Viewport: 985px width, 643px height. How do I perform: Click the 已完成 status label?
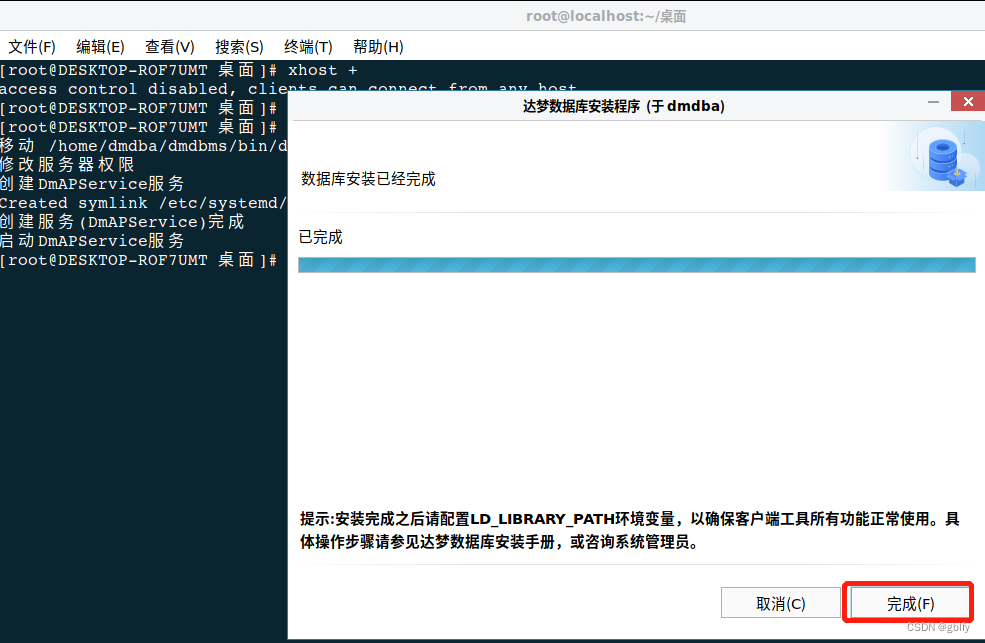pos(320,237)
